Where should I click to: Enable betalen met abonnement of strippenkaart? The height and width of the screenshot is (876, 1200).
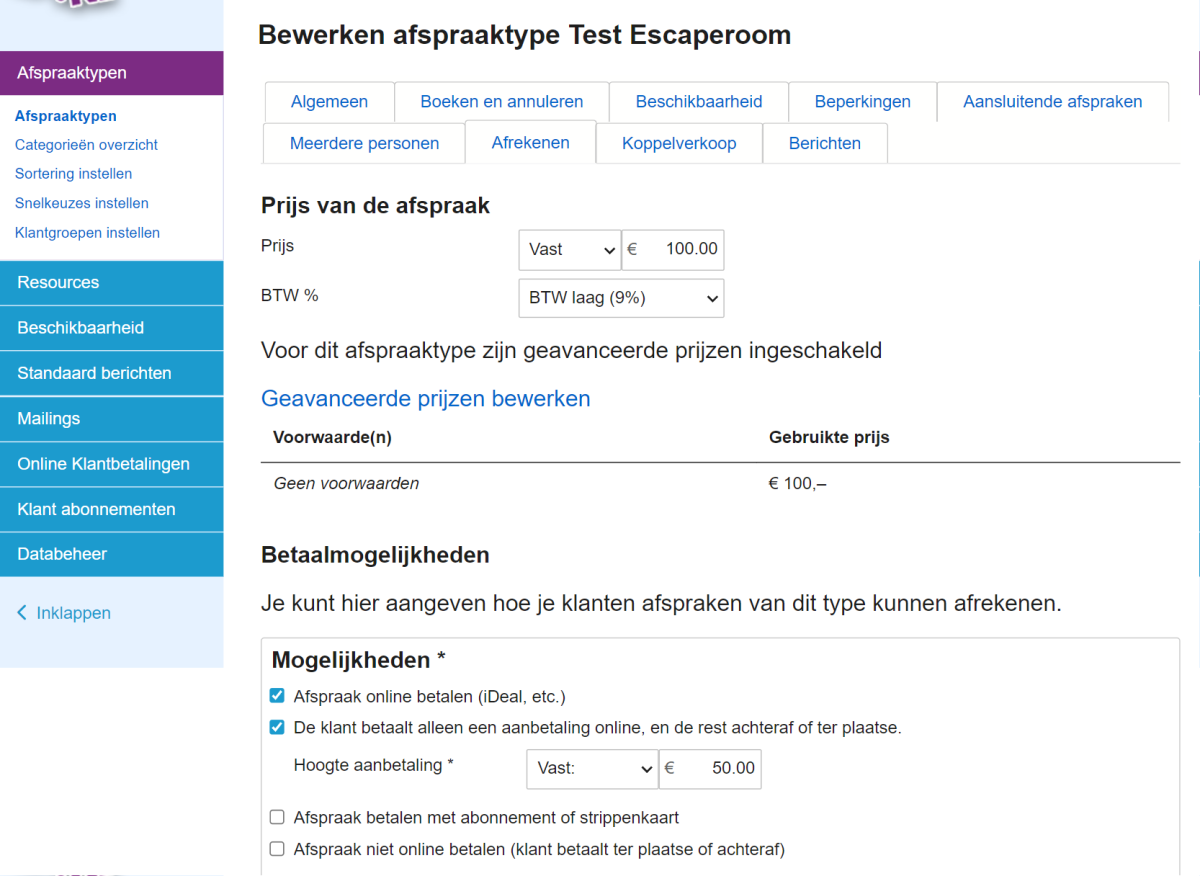pyautogui.click(x=277, y=818)
